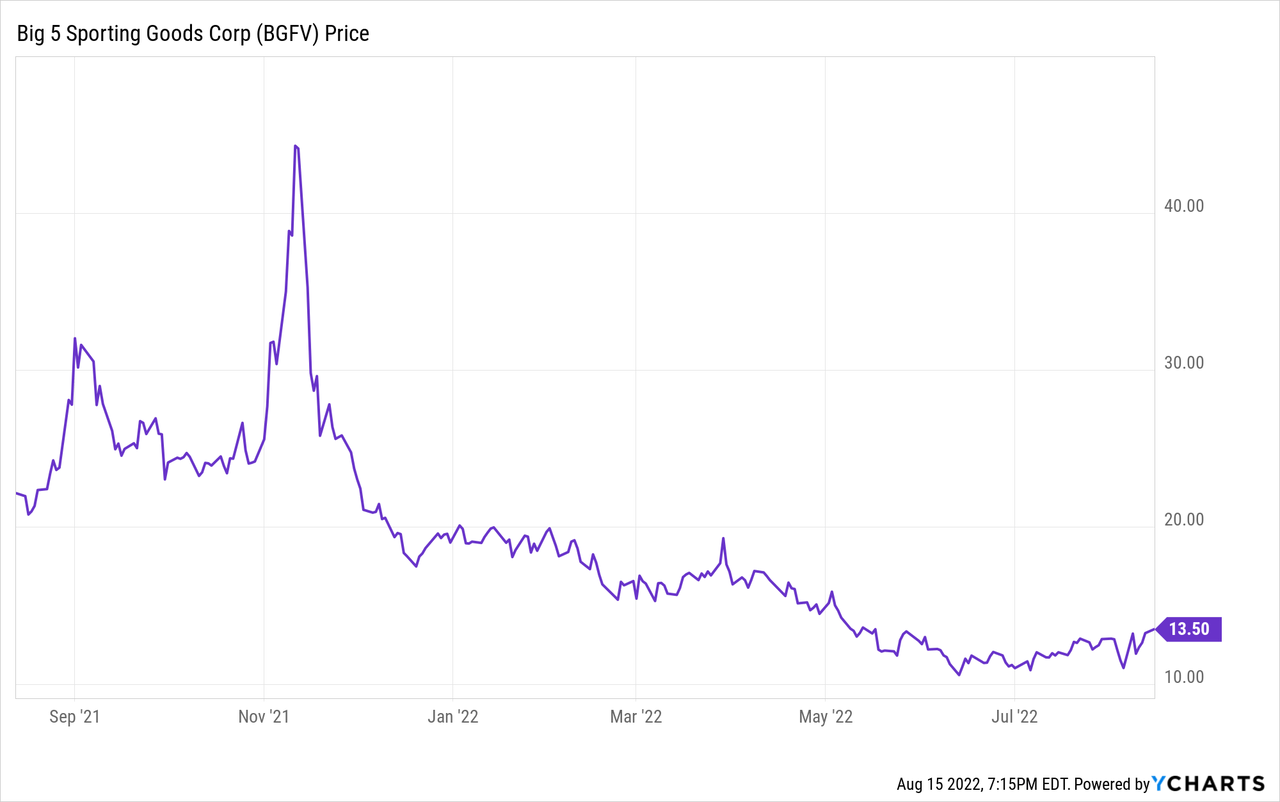Viewport: 1280px width, 802px height.
Task: Click the Sep '21 x-axis label
Action: tap(75, 717)
